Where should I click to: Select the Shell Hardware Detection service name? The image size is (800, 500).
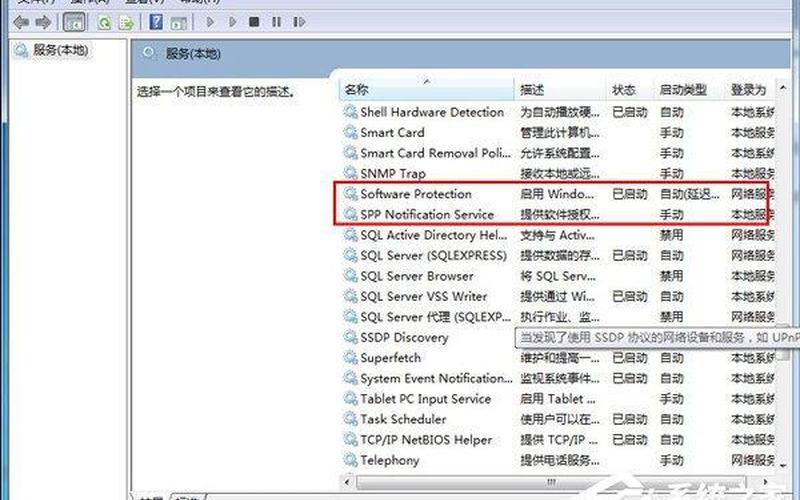tap(432, 112)
